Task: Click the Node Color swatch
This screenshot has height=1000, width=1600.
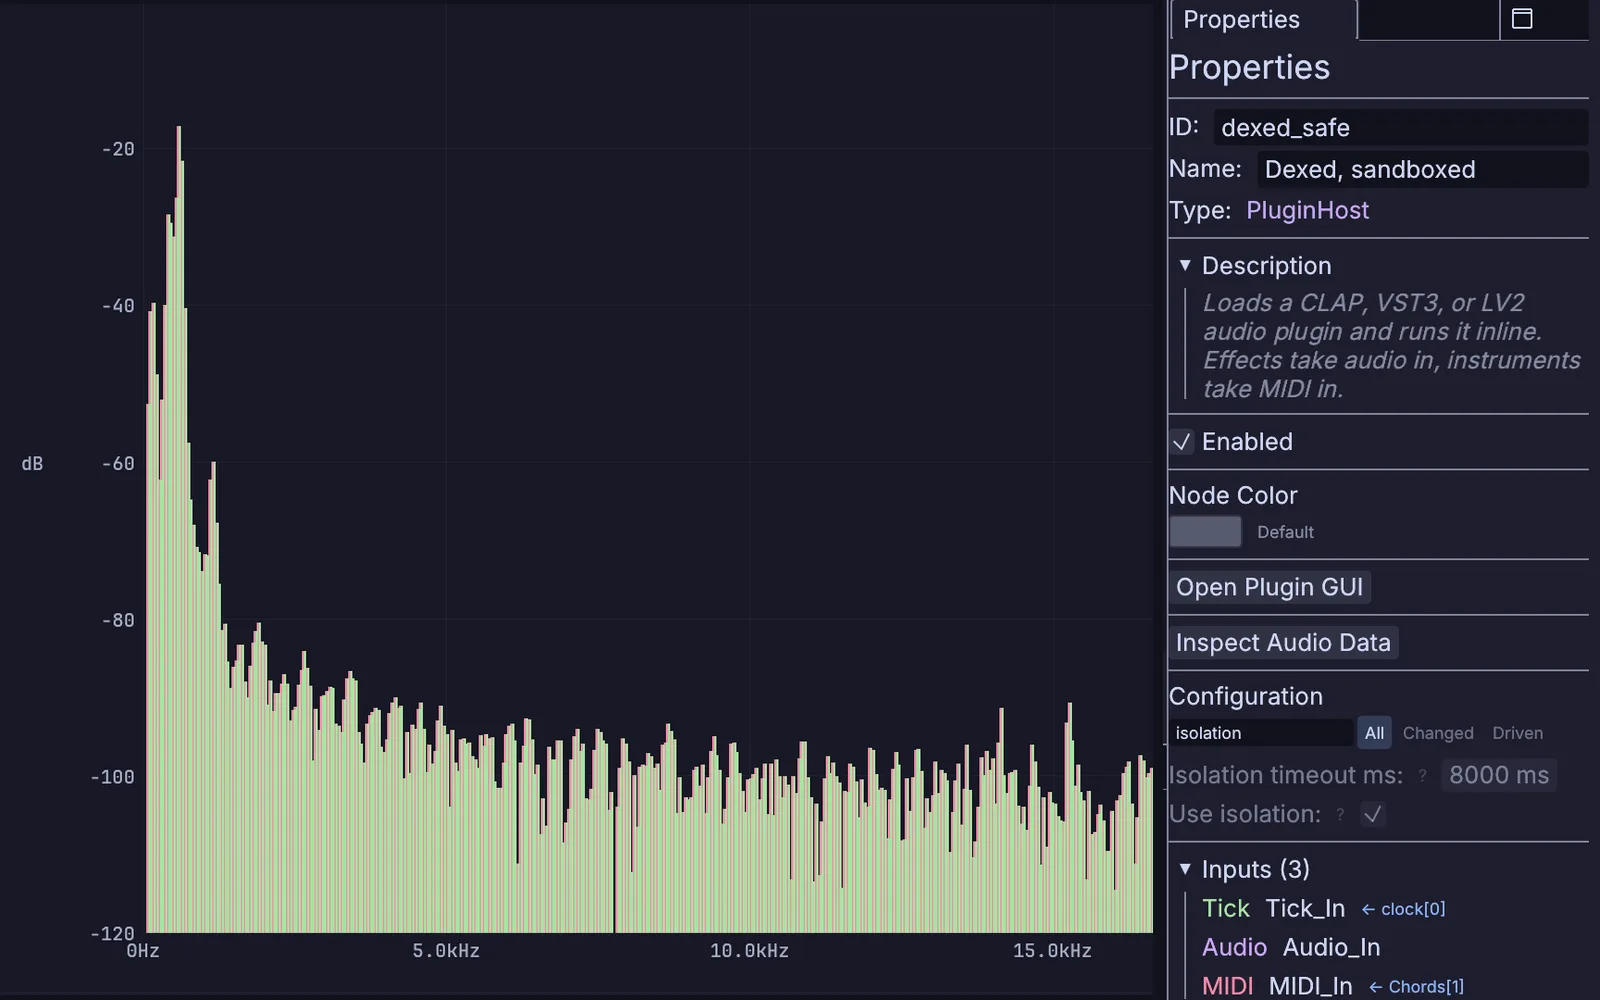Action: pyautogui.click(x=1205, y=532)
